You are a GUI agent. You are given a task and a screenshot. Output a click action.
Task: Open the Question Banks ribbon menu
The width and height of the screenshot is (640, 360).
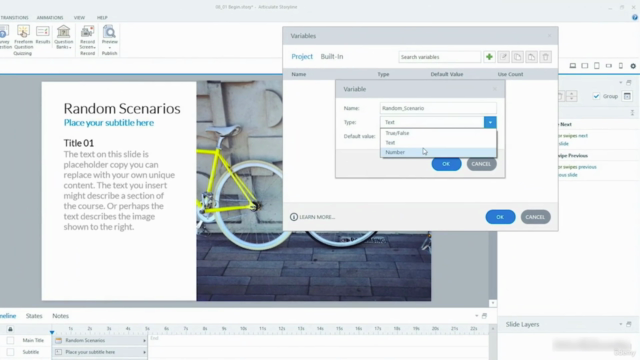[x=63, y=37]
